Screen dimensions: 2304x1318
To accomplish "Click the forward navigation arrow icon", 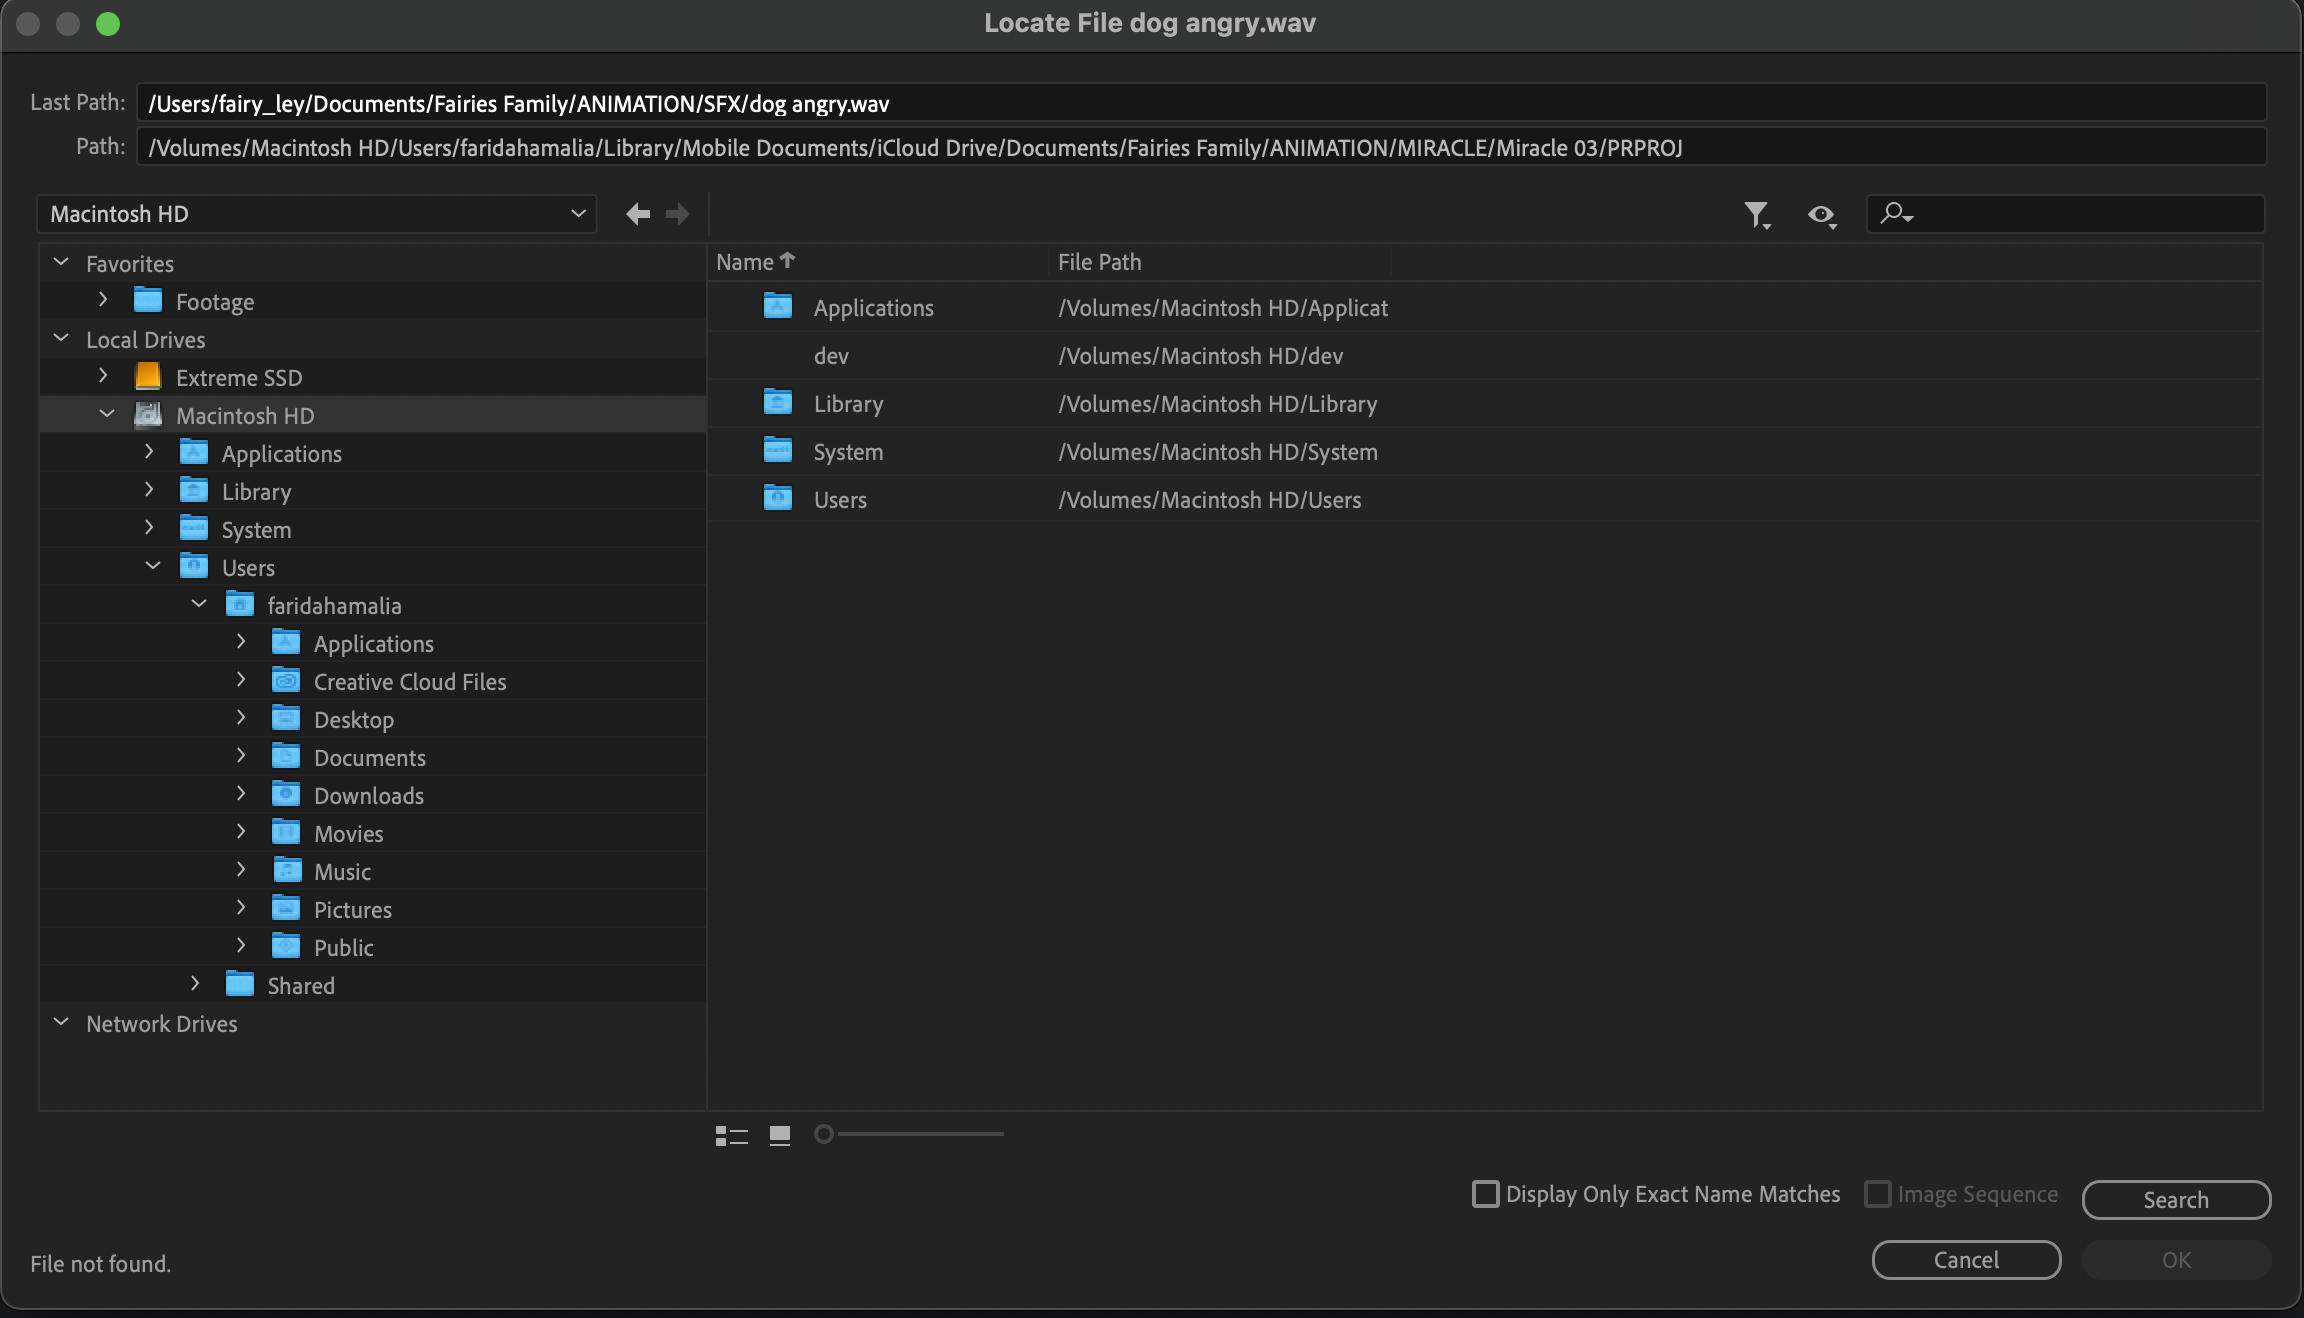I will click(x=676, y=212).
